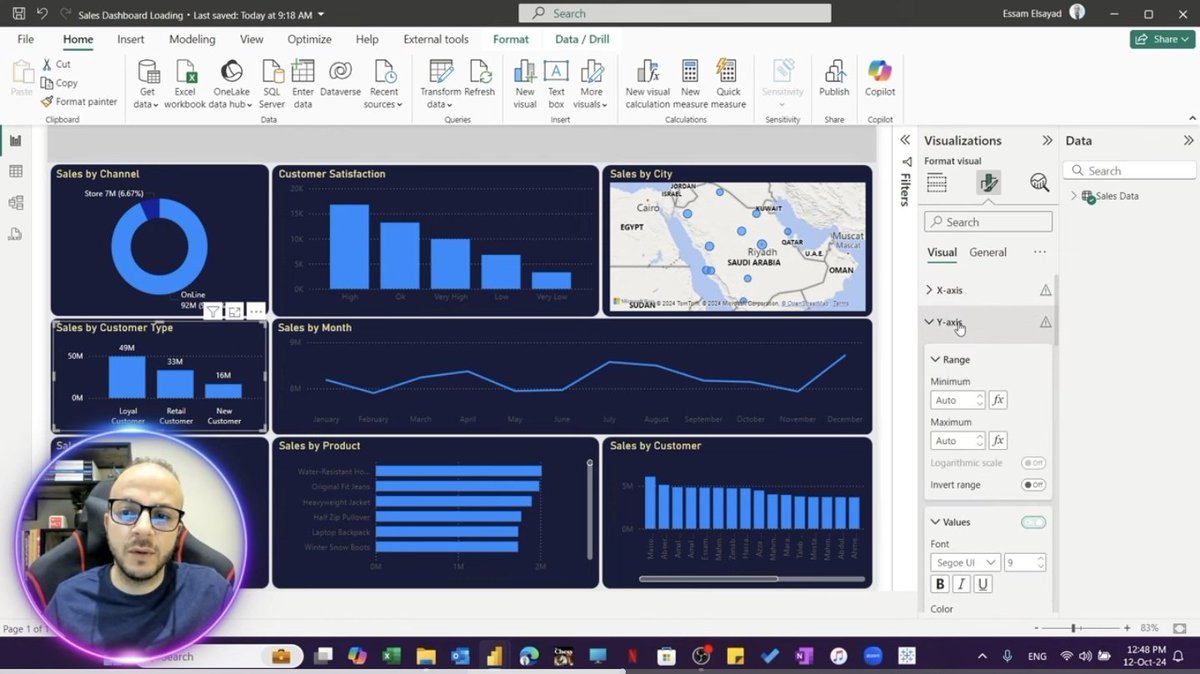Open OneLake data hub
Screen dimensions: 1200x674
click(x=231, y=84)
